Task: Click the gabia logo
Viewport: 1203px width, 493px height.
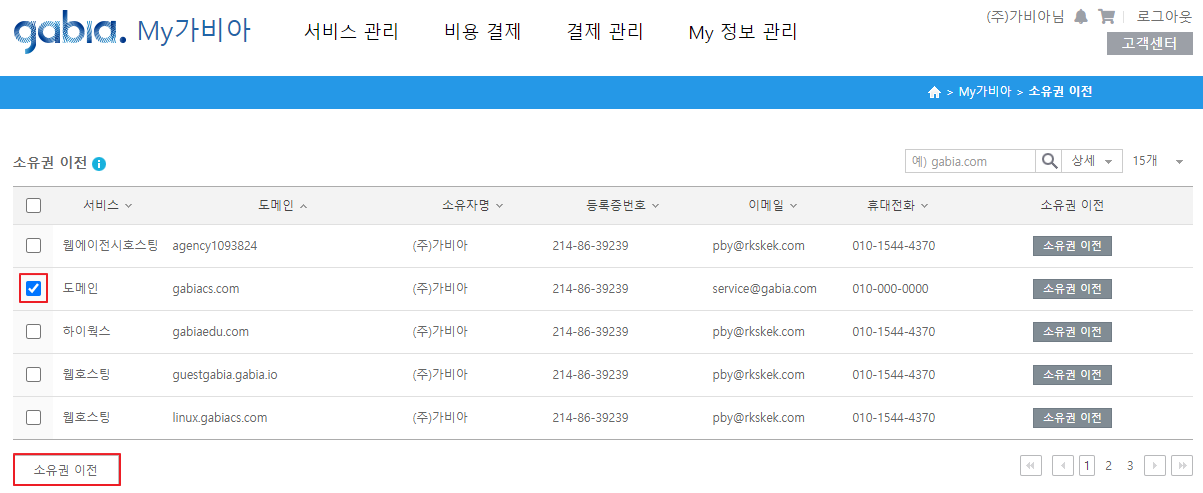Action: click(70, 33)
